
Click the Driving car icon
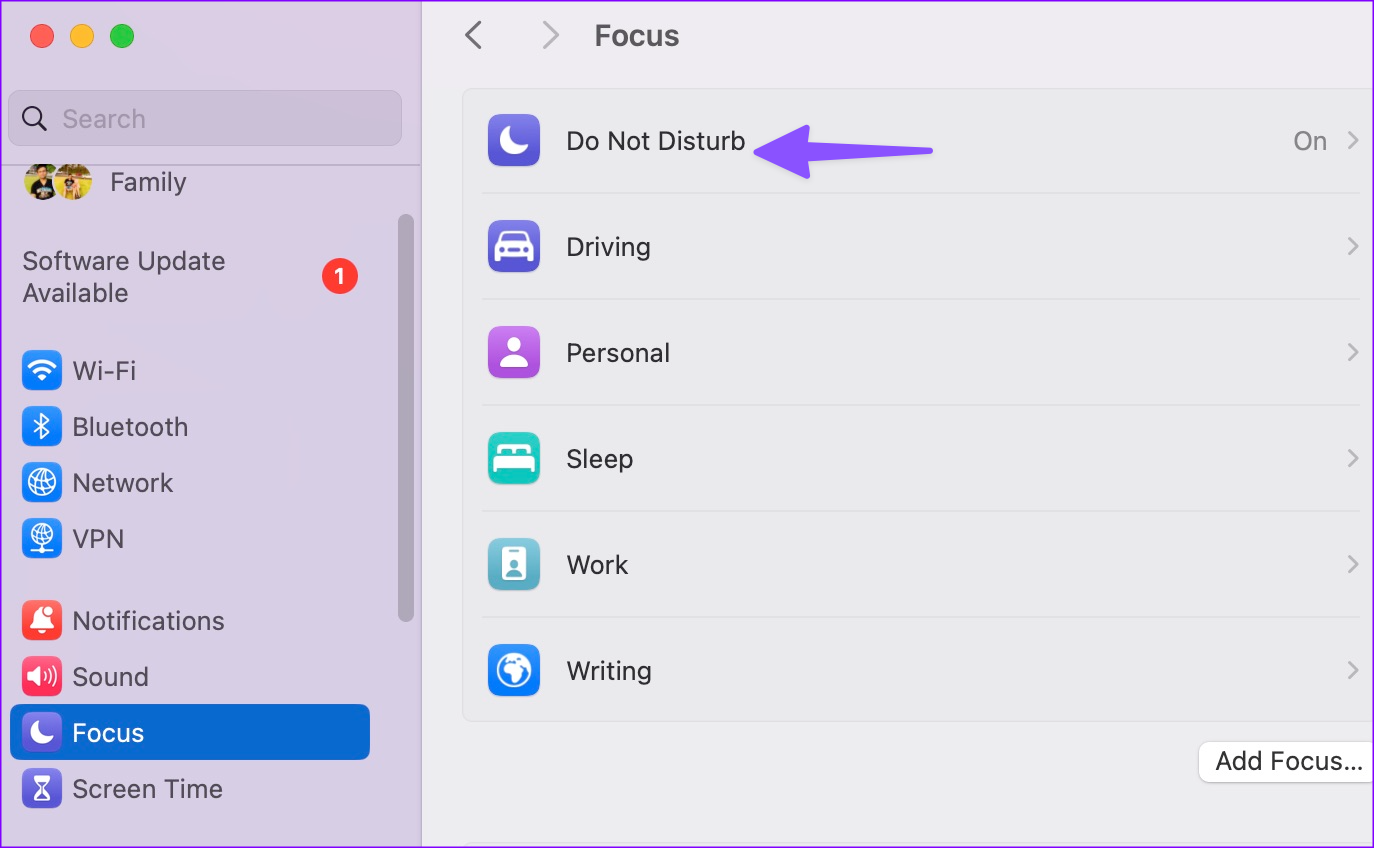[514, 247]
